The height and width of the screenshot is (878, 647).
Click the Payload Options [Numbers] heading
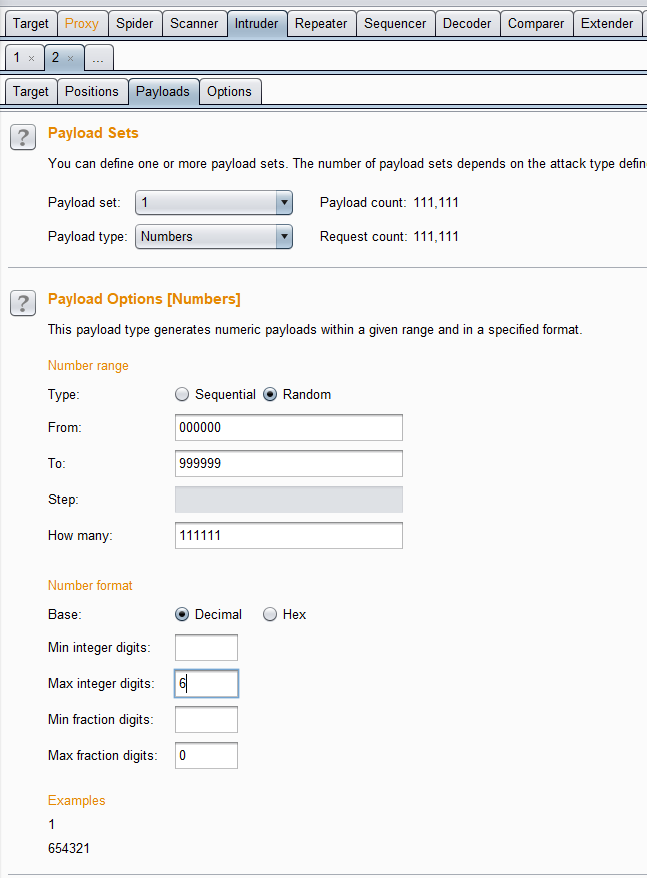pyautogui.click(x=144, y=299)
